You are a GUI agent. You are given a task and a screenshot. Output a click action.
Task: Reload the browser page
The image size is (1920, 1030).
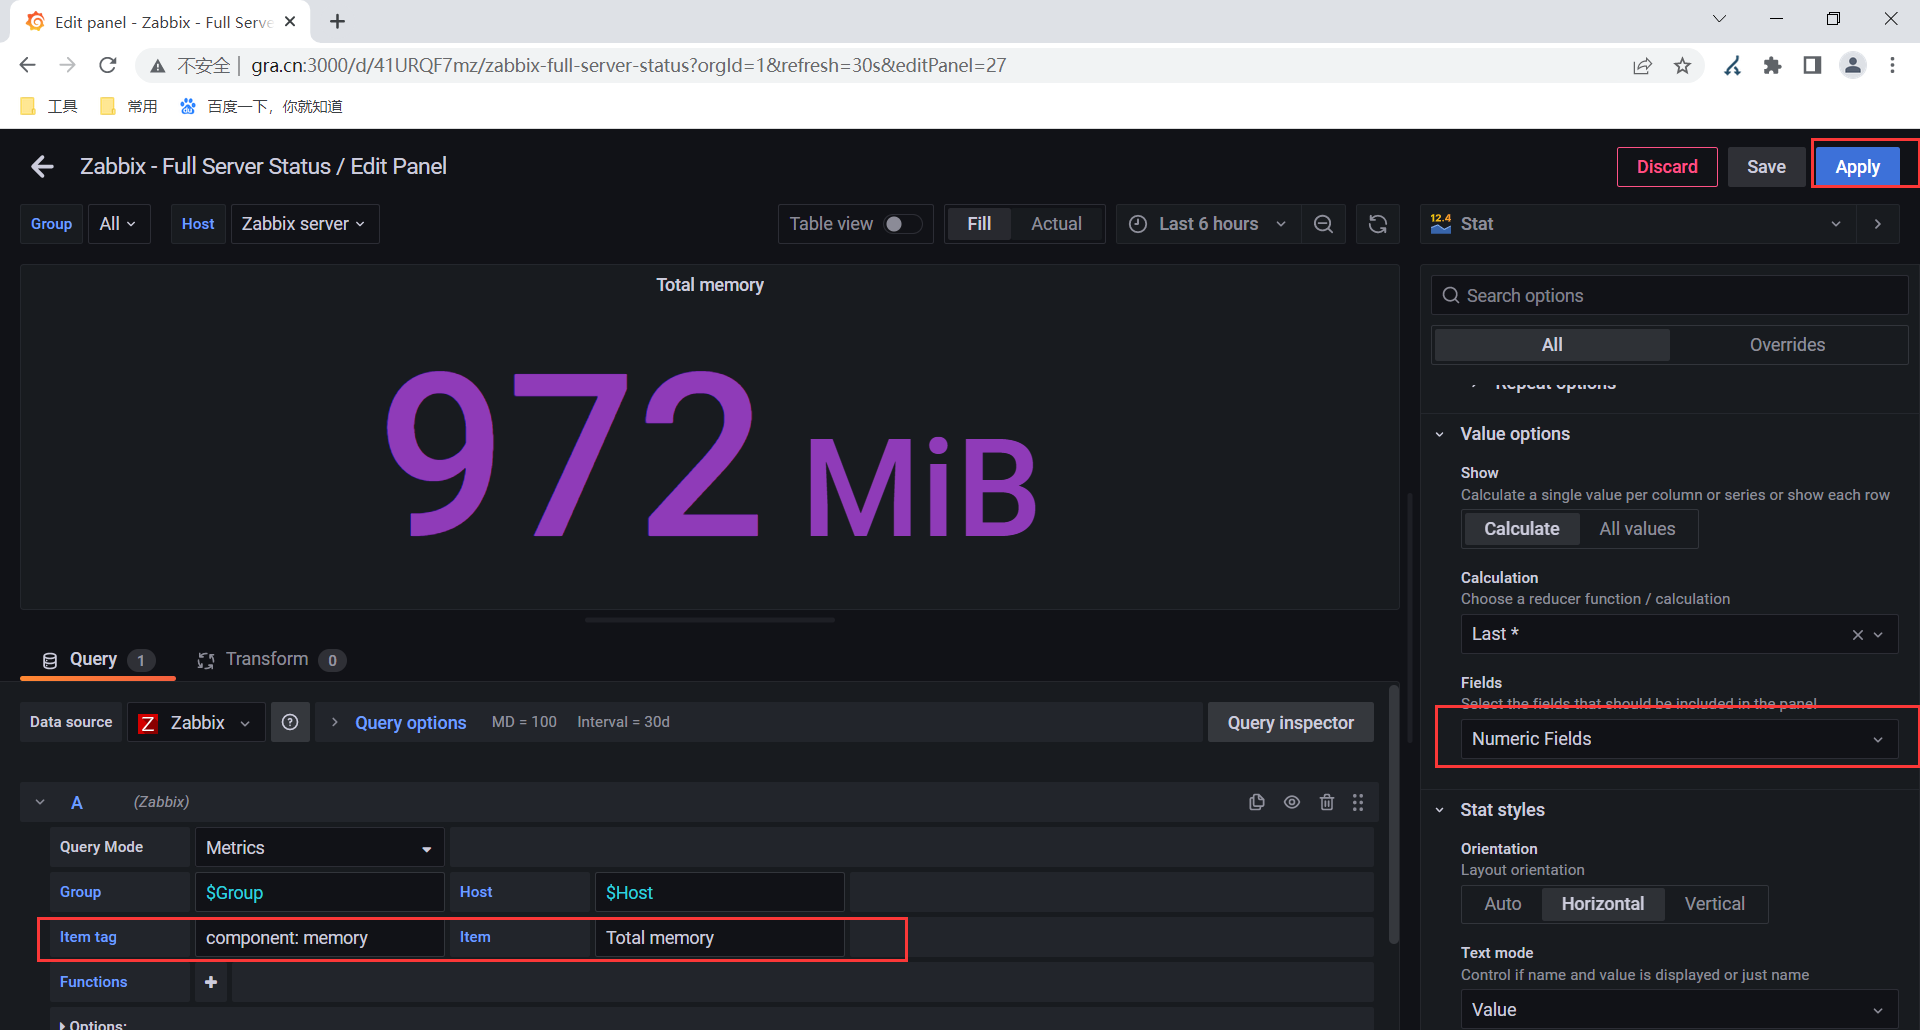click(x=108, y=65)
